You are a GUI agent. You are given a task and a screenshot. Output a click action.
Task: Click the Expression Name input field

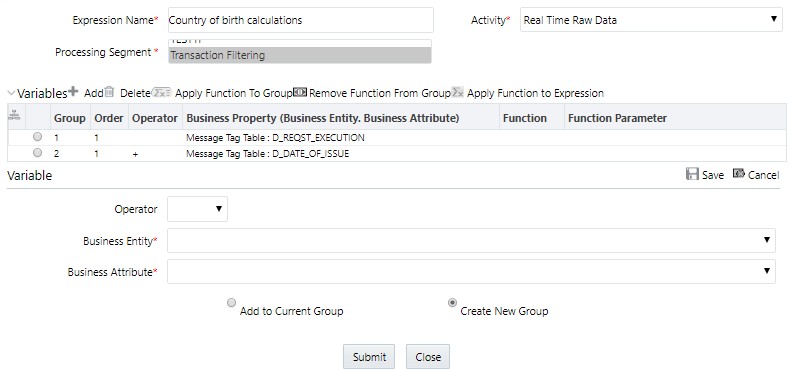[x=300, y=20]
